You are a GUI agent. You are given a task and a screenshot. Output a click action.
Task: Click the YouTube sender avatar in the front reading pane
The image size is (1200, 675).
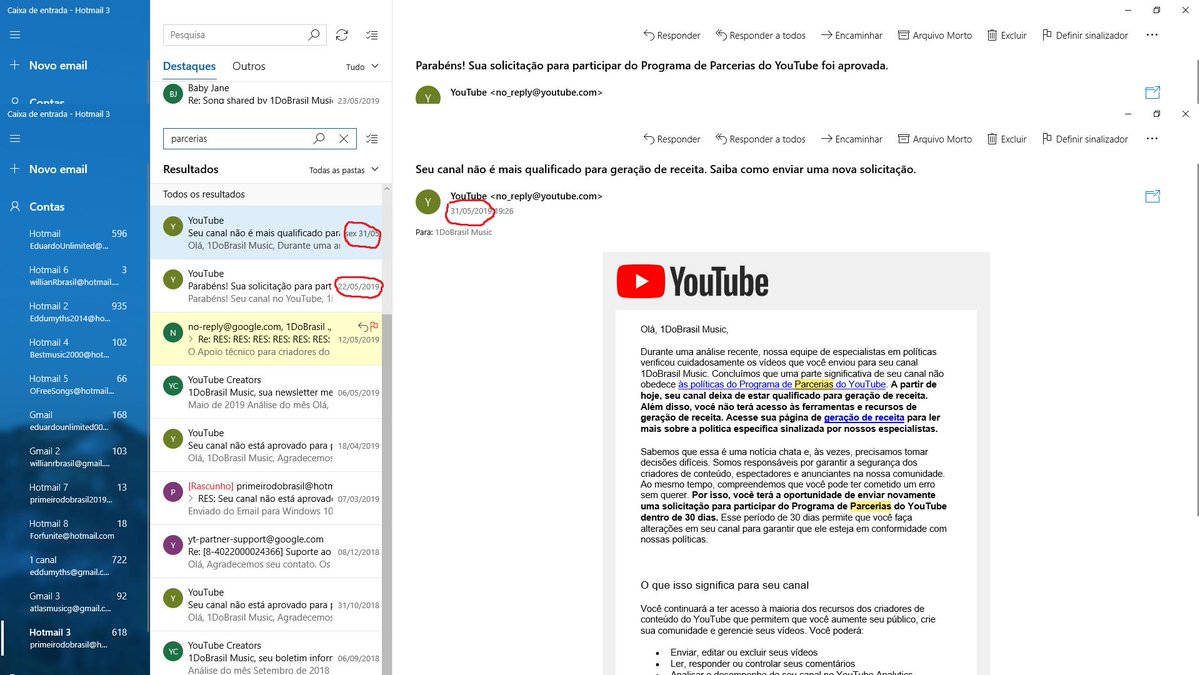(428, 201)
